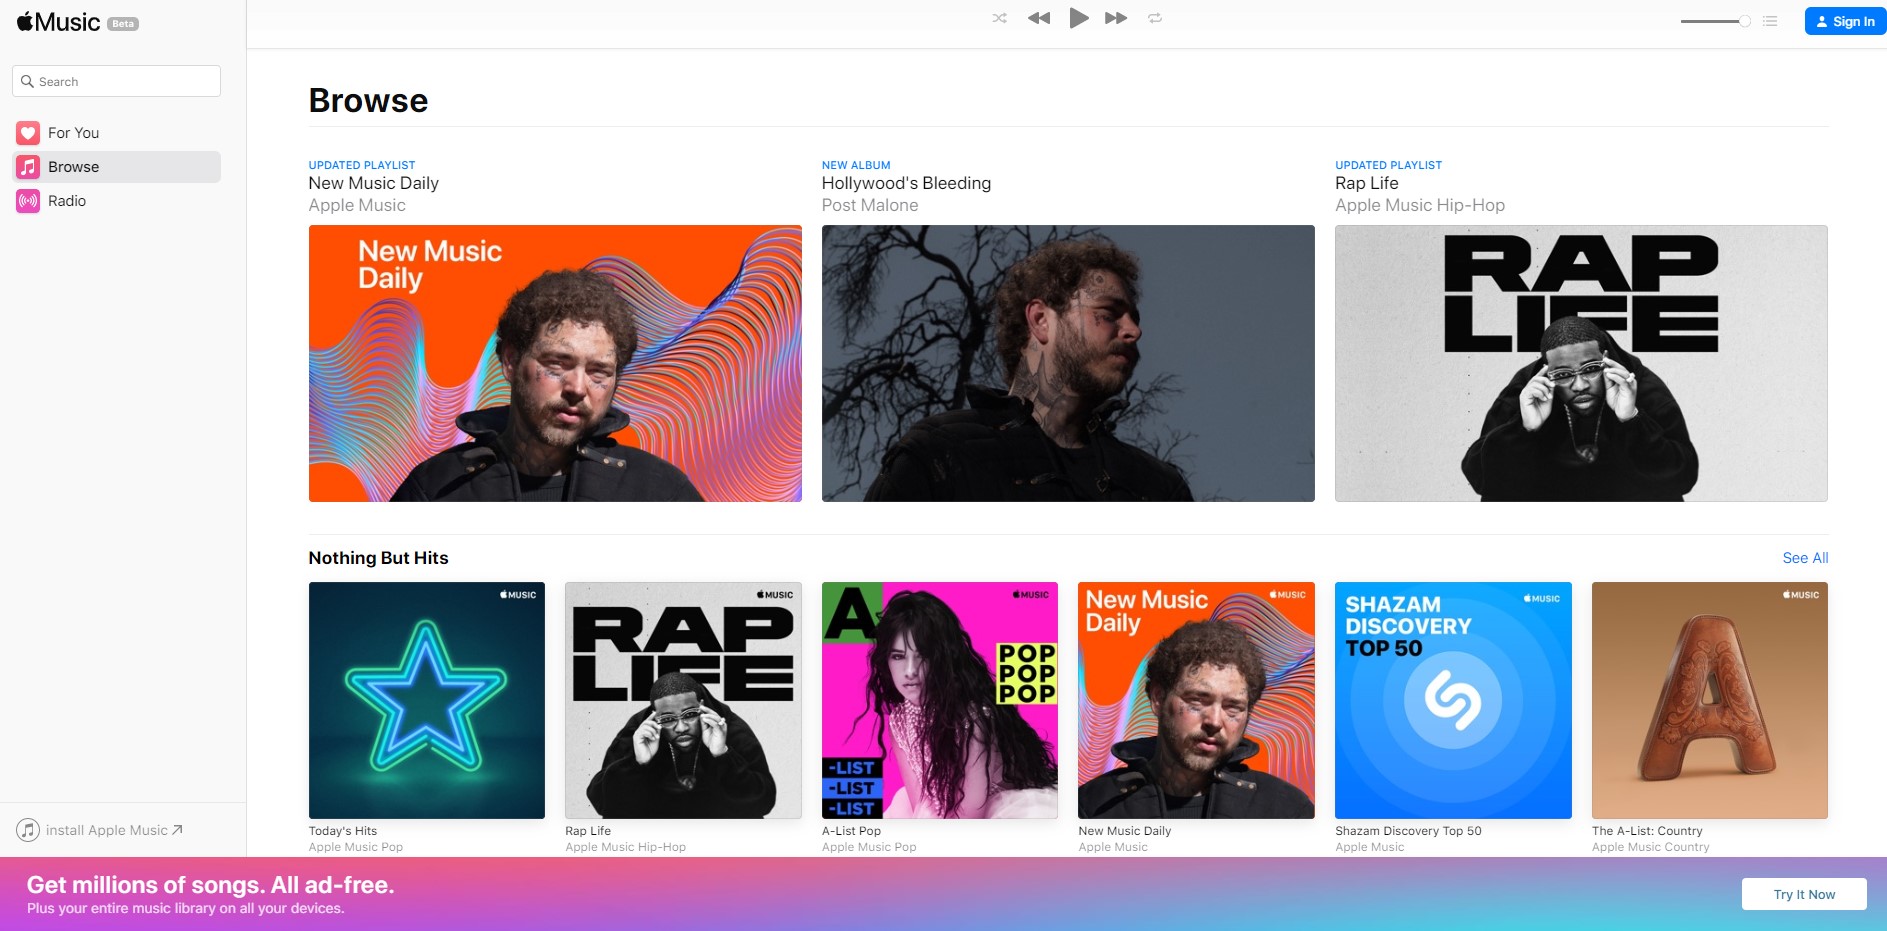Open the Shazam Discovery Top 50 playlist
Viewport: 1887px width, 931px height.
[1453, 700]
